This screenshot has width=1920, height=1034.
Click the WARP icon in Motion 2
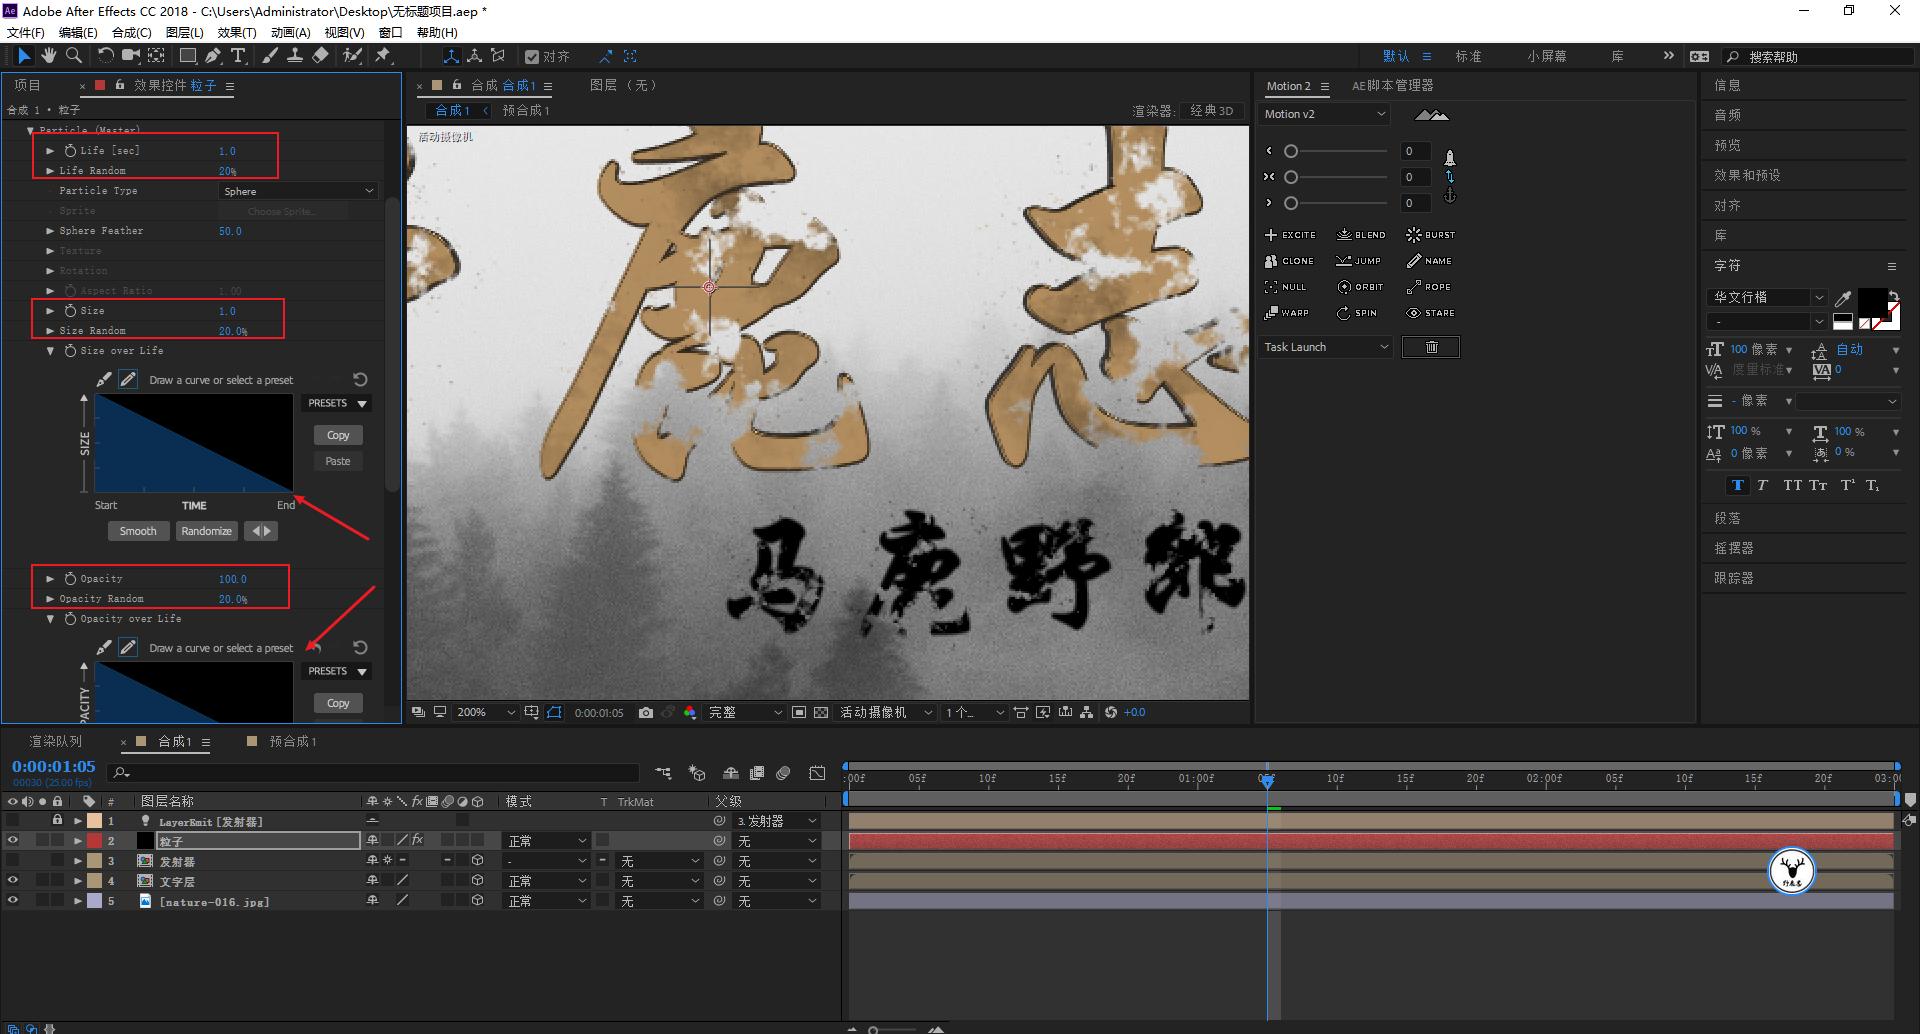coord(1270,313)
